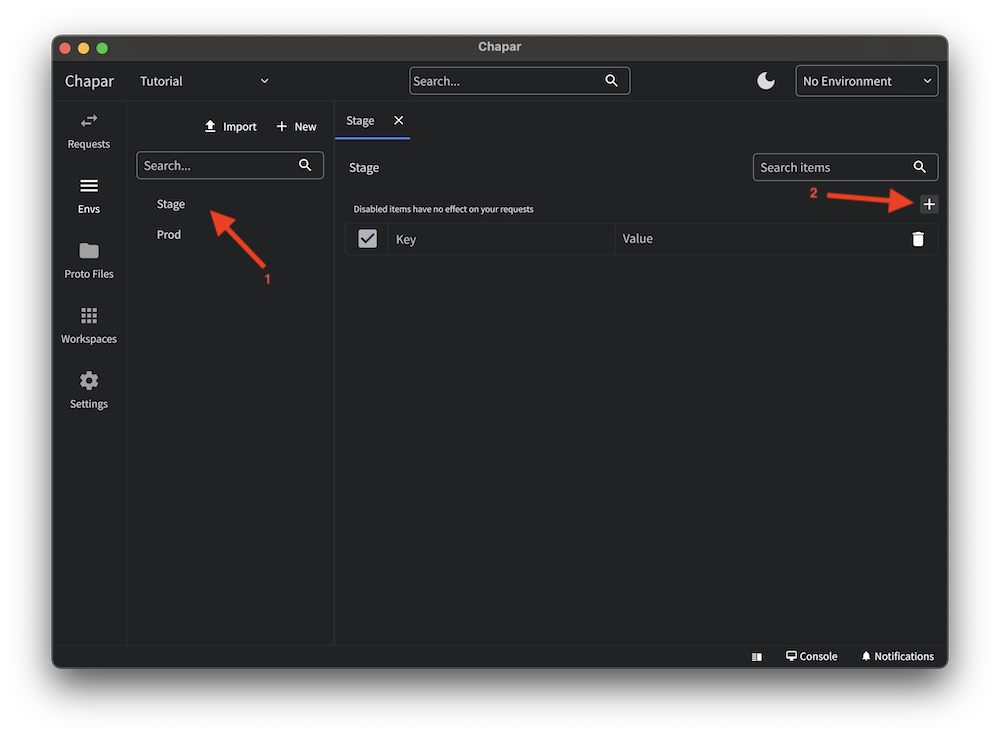Image resolution: width=1000 pixels, height=737 pixels.
Task: Open the No Environment dropdown
Action: coord(866,81)
